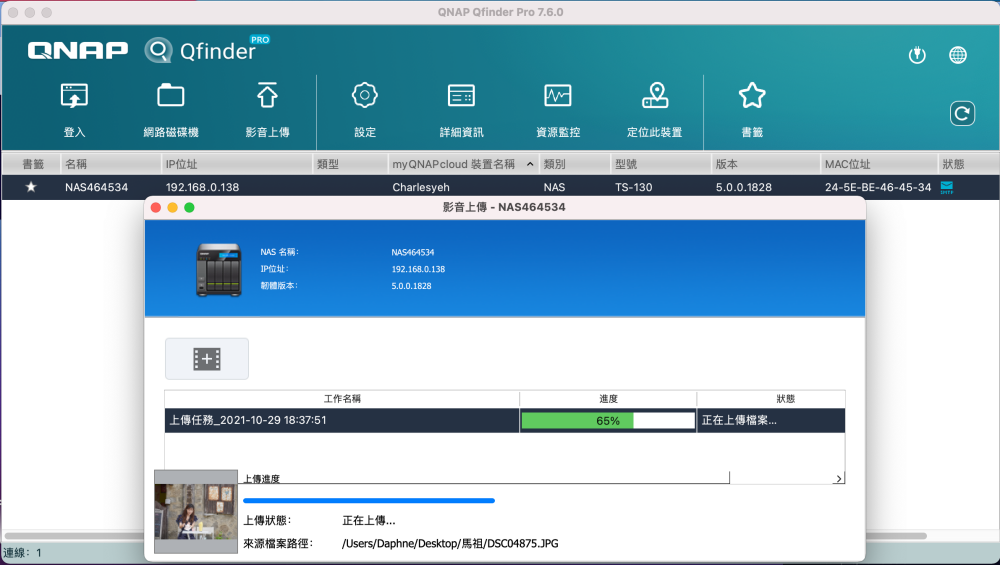1000x565 pixels.
Task: Click the add video files button
Action: coord(207,359)
